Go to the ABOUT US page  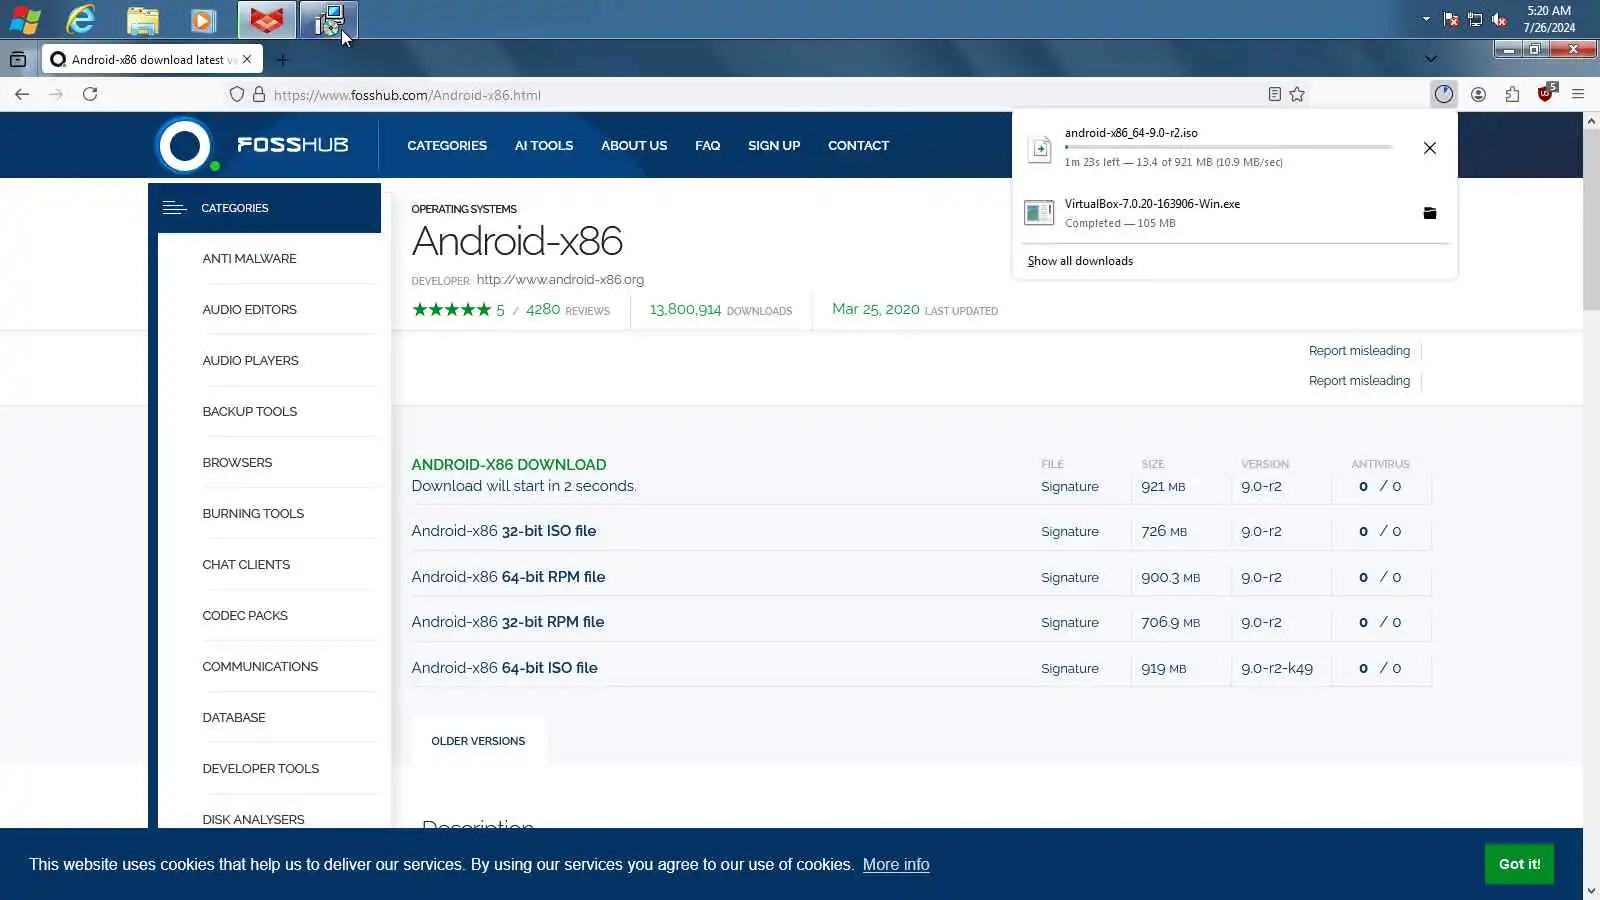[x=634, y=145]
